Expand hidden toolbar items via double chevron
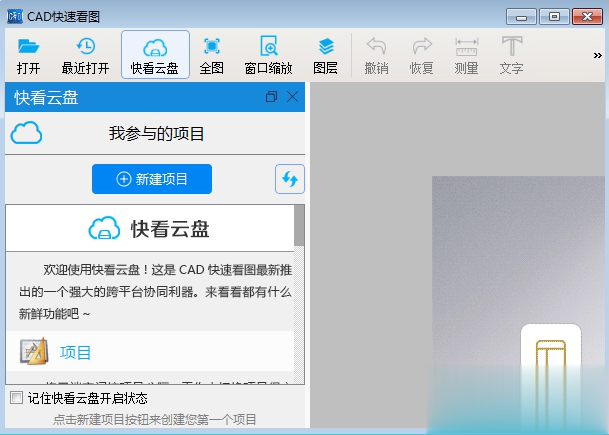 tap(597, 56)
